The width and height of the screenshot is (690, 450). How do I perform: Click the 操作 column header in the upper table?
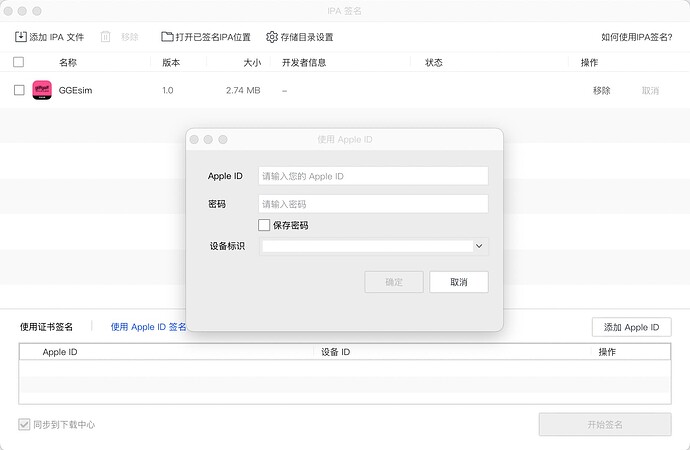(x=590, y=62)
